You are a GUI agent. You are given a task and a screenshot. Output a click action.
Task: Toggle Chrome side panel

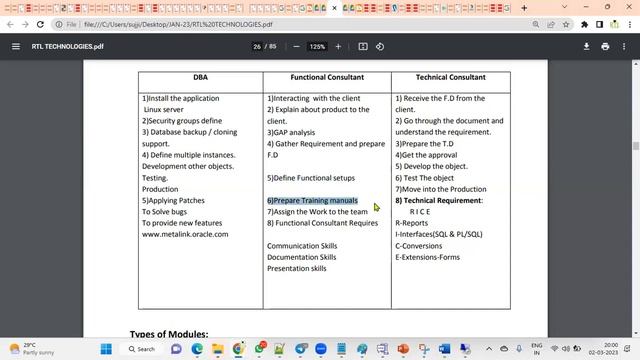[599, 24]
